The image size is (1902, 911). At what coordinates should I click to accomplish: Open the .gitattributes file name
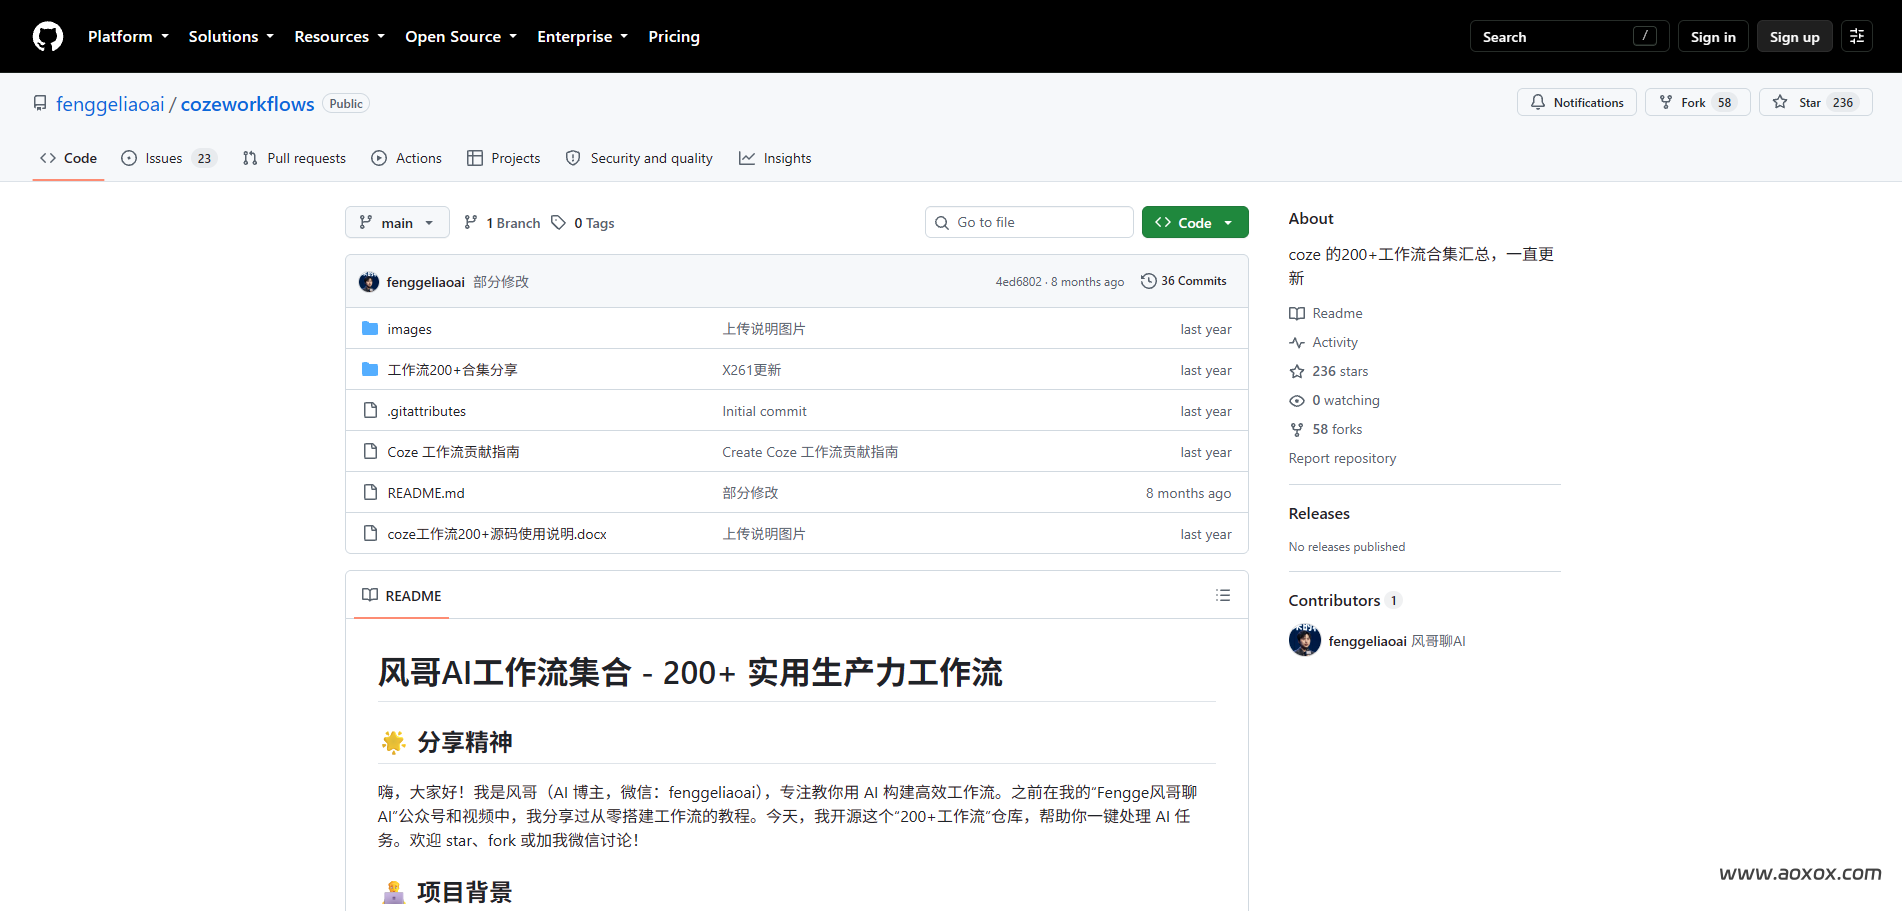[x=427, y=411]
